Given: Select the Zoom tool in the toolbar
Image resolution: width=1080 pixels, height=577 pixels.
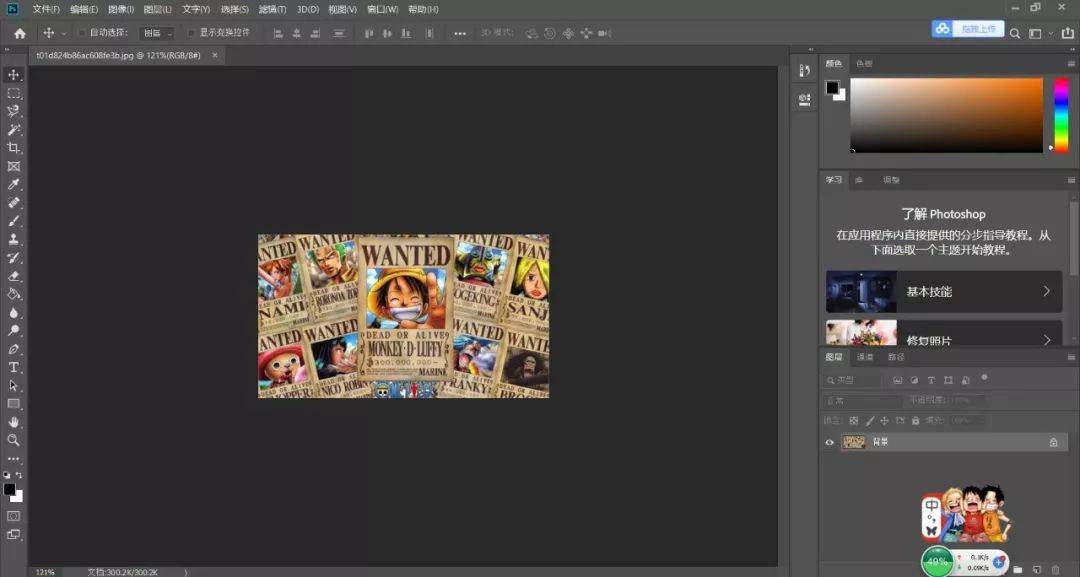Looking at the screenshot, I should click(x=13, y=440).
